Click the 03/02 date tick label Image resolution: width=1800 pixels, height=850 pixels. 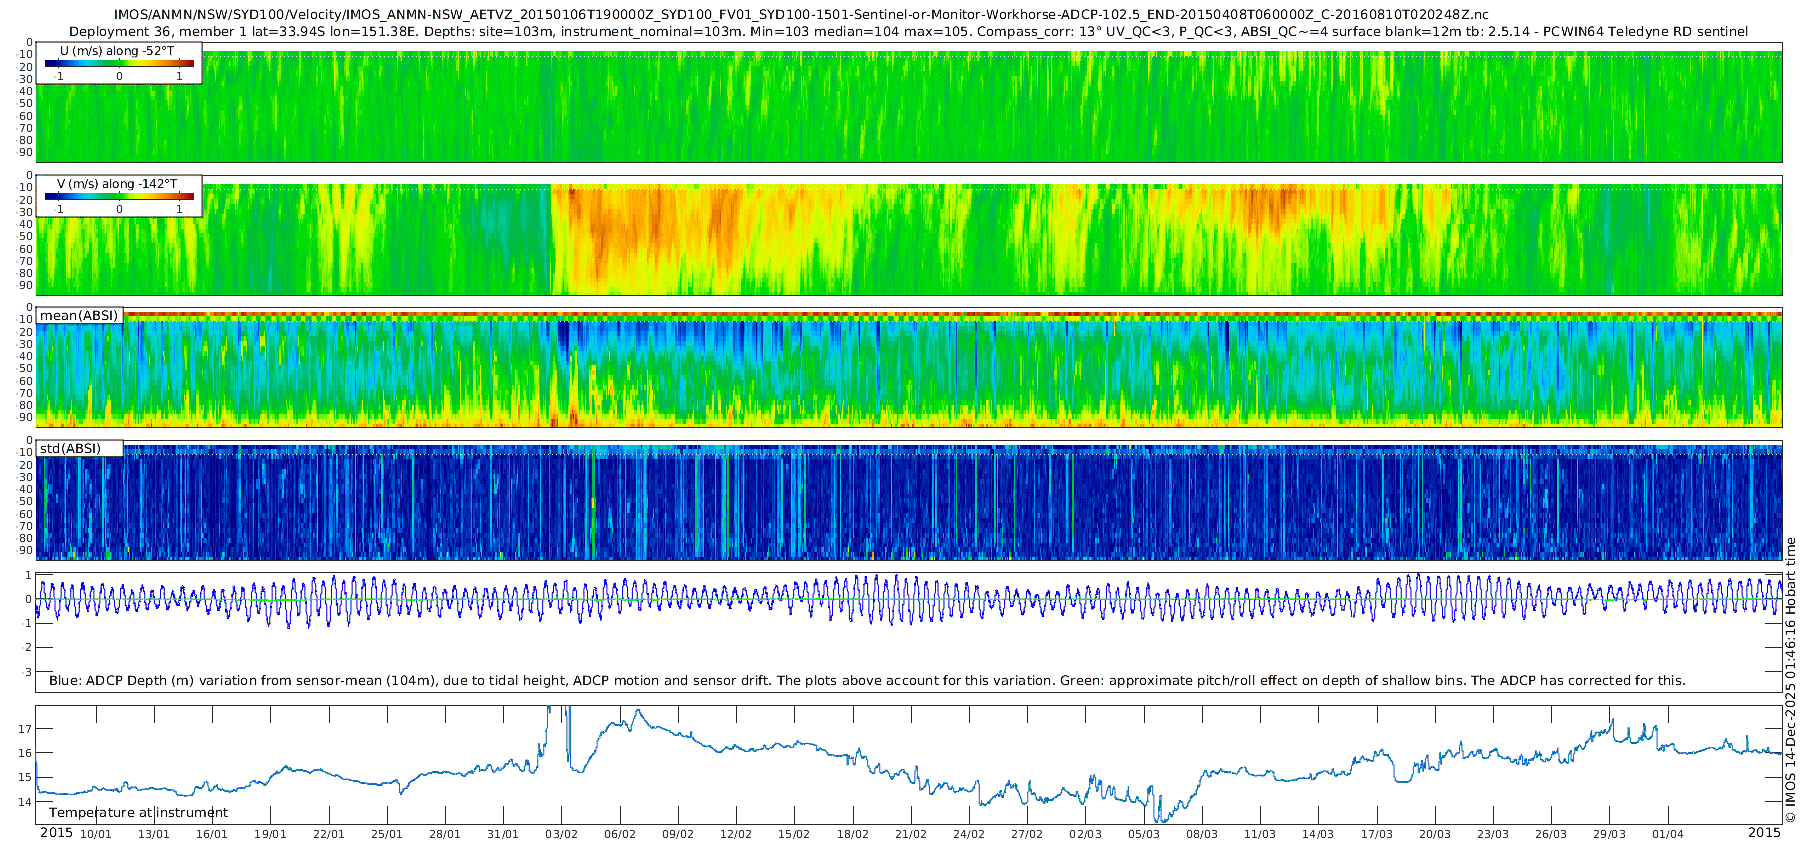pyautogui.click(x=561, y=834)
